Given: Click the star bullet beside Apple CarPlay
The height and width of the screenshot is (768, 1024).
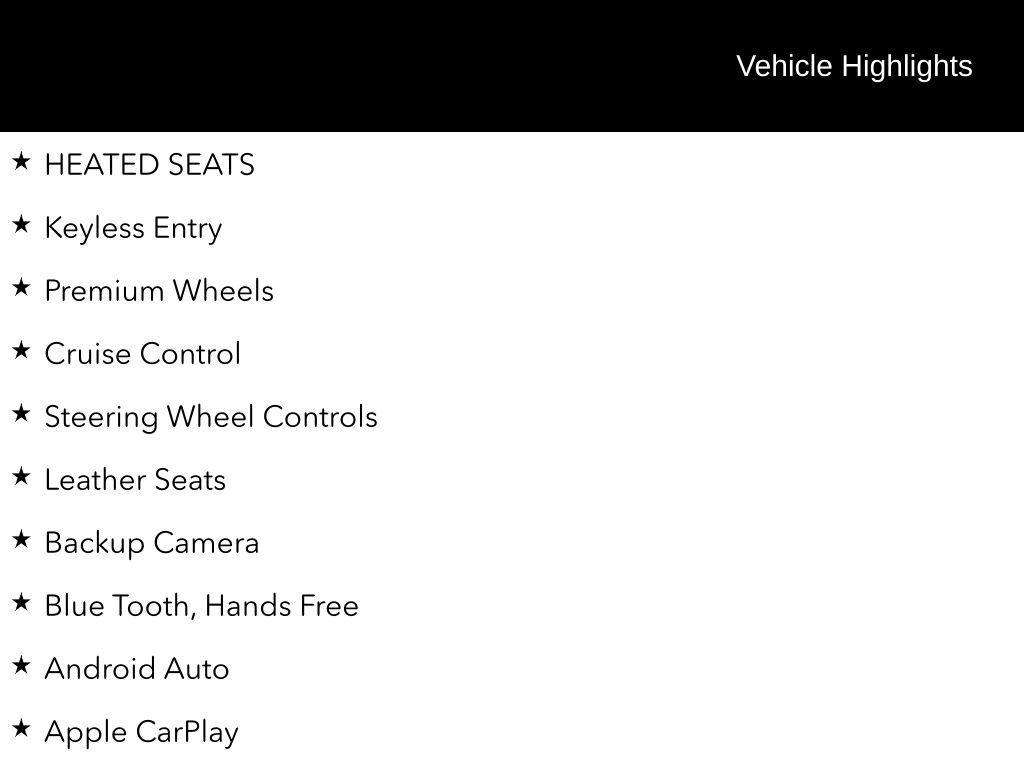Looking at the screenshot, I should pyautogui.click(x=21, y=729).
